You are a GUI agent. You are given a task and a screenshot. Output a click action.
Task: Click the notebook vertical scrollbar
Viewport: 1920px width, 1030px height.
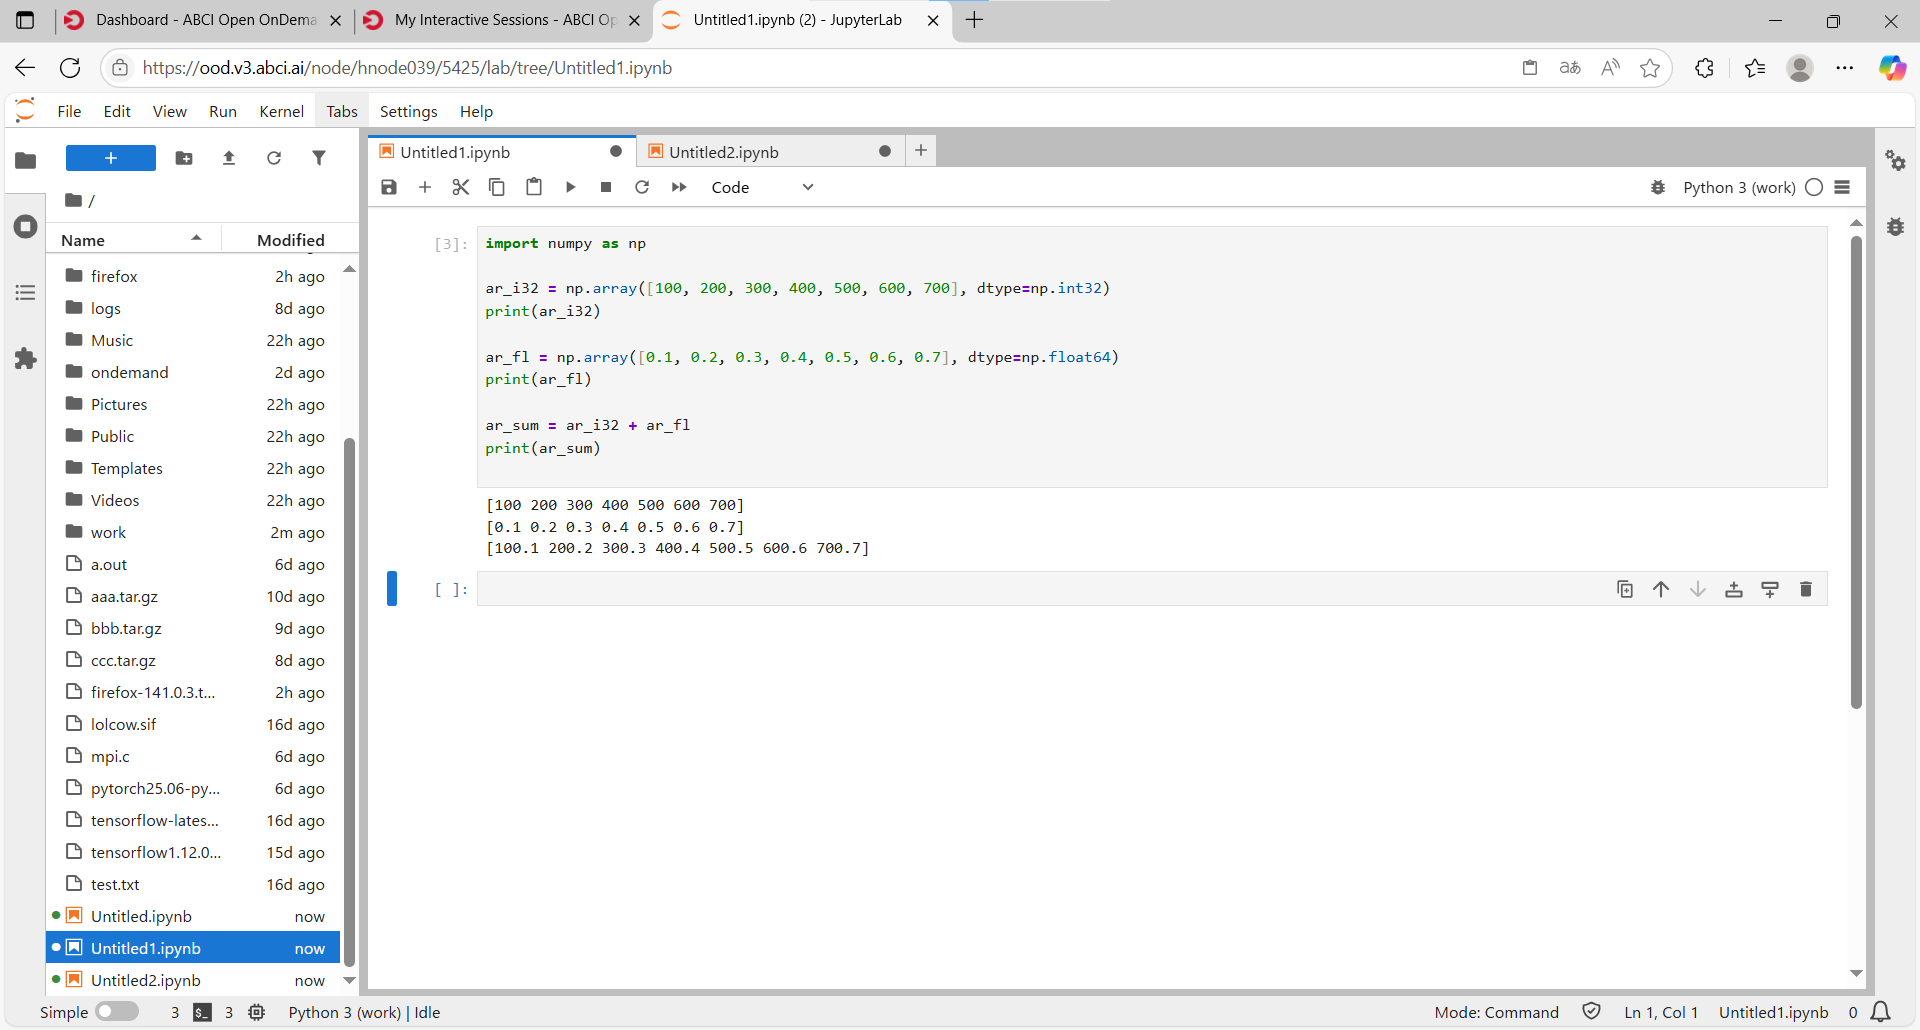pyautogui.click(x=1856, y=472)
